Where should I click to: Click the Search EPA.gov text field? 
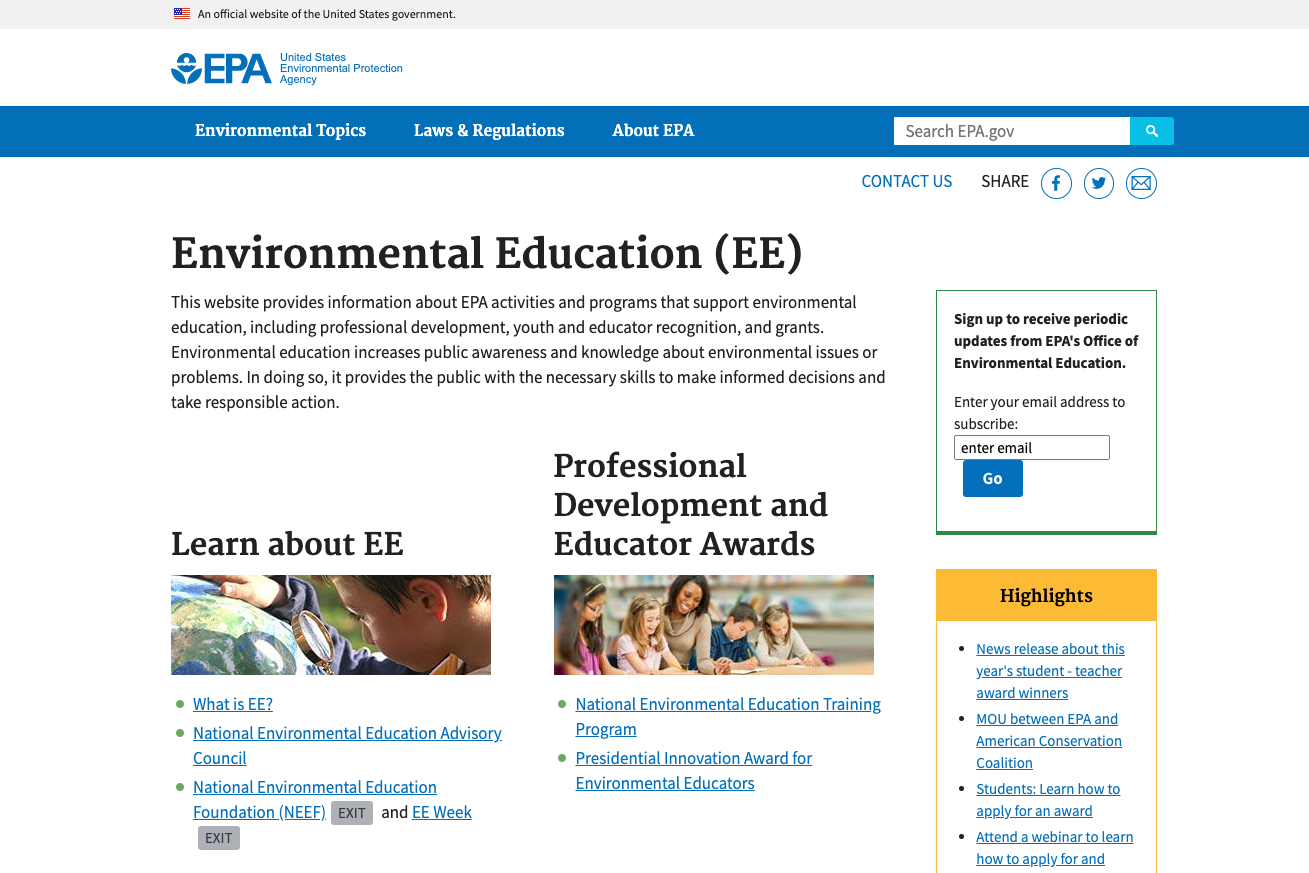pos(1010,131)
